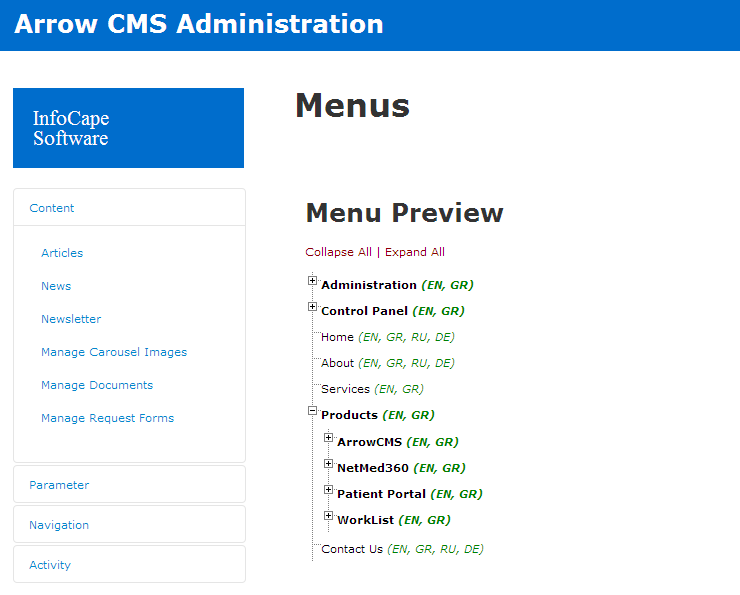This screenshot has width=740, height=595.
Task: Expand the WorkList submenu node
Action: point(328,515)
